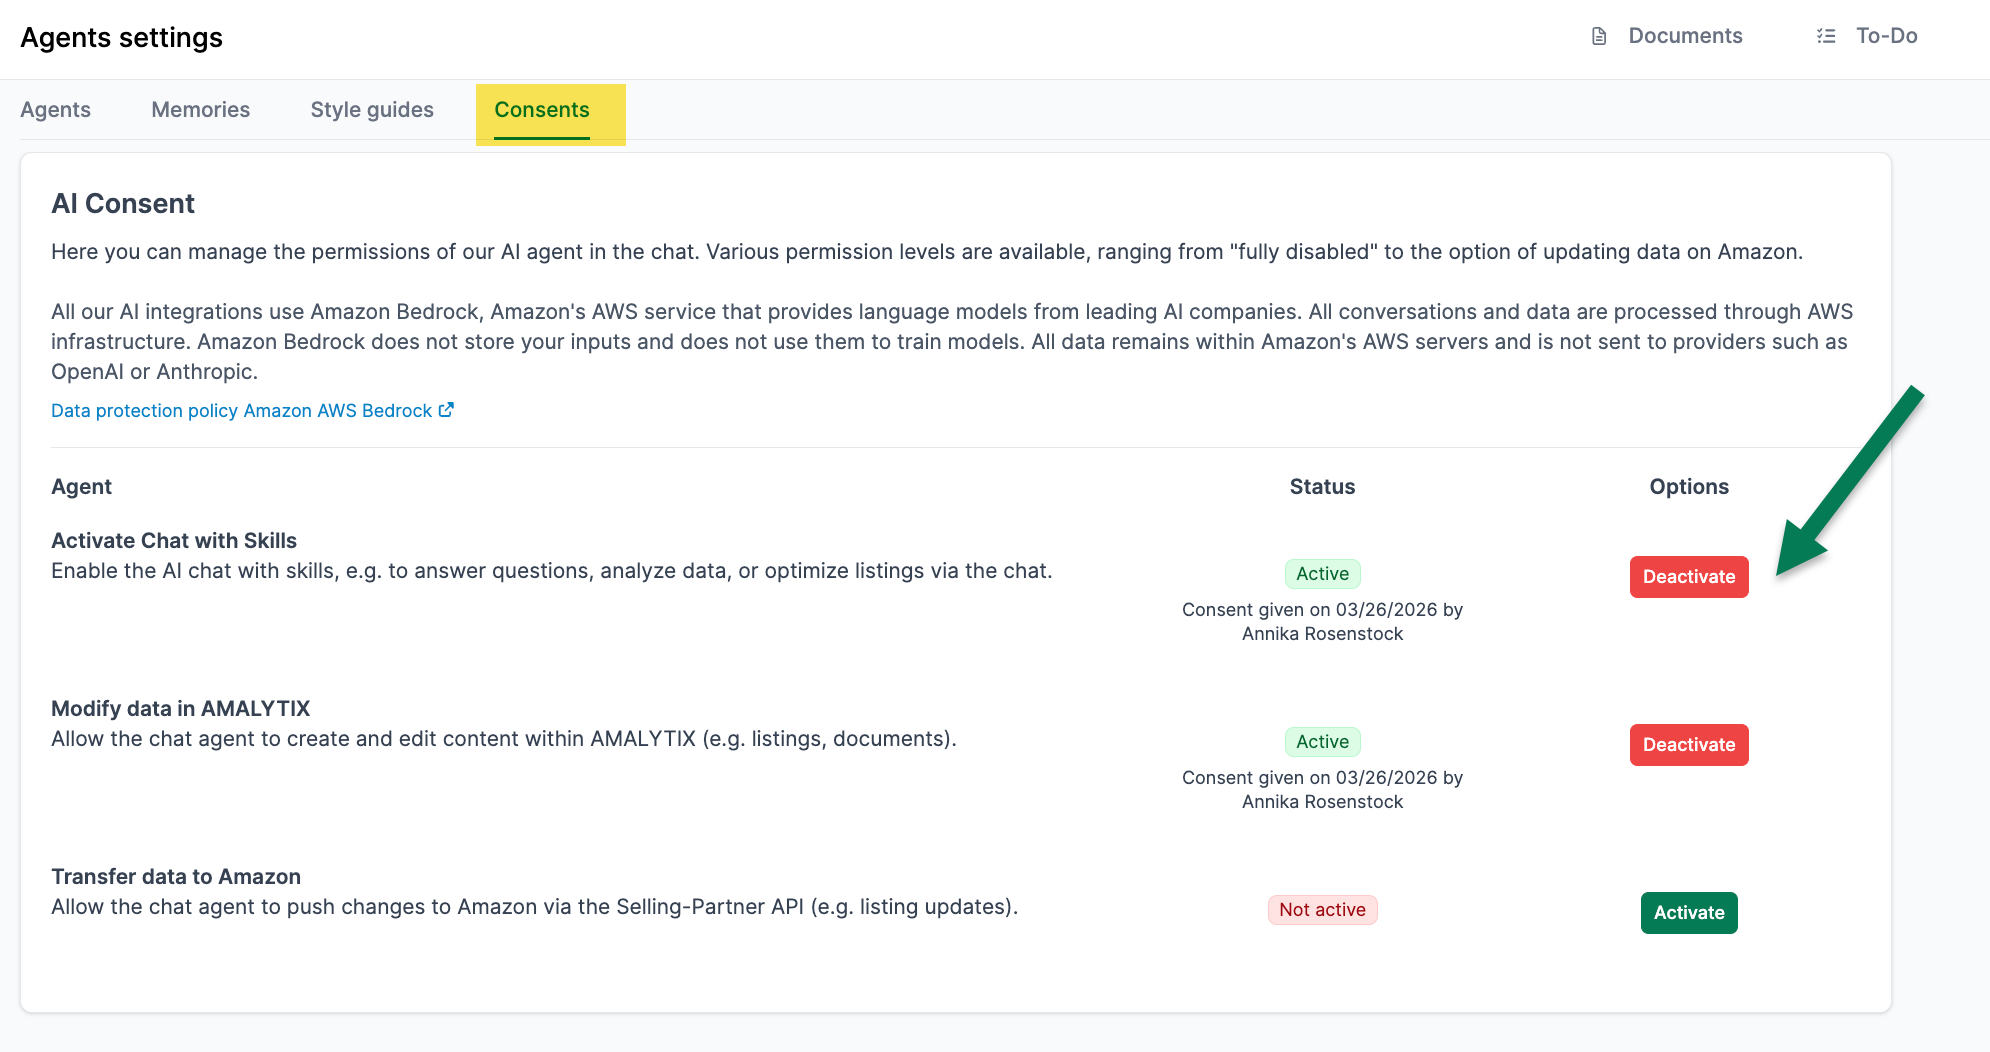Activate Transfer data to Amazon consent

[x=1689, y=913]
